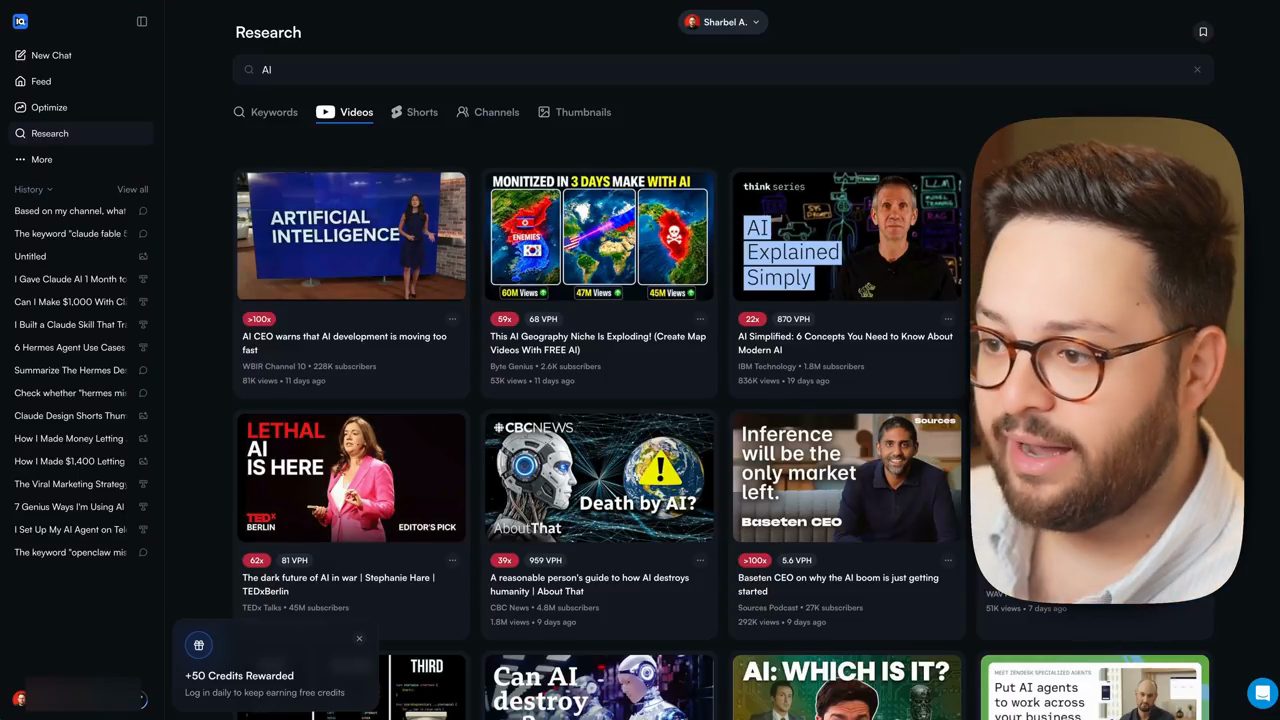Click the search magnifier icon in search bar

tap(249, 70)
